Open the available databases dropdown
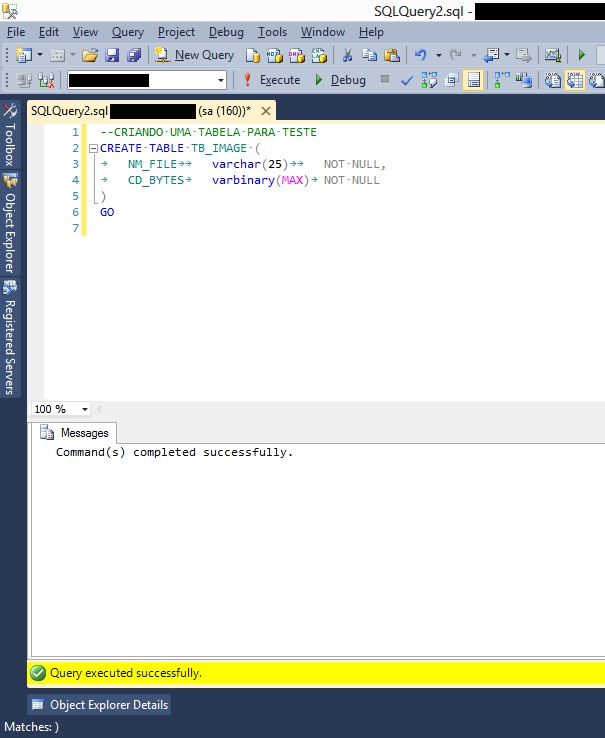 click(221, 80)
